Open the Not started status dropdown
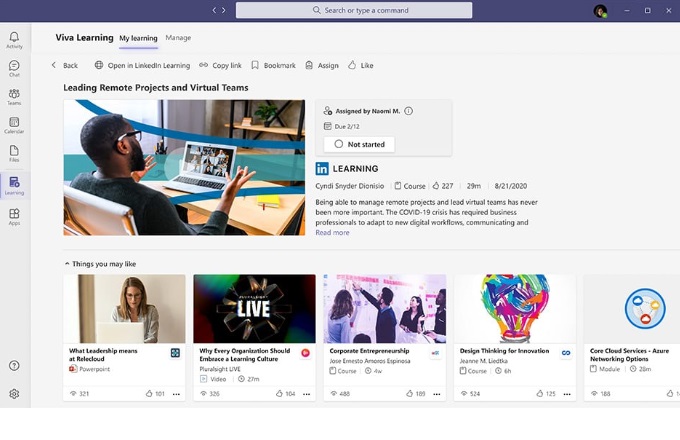The height and width of the screenshot is (440, 680). pyautogui.click(x=359, y=144)
